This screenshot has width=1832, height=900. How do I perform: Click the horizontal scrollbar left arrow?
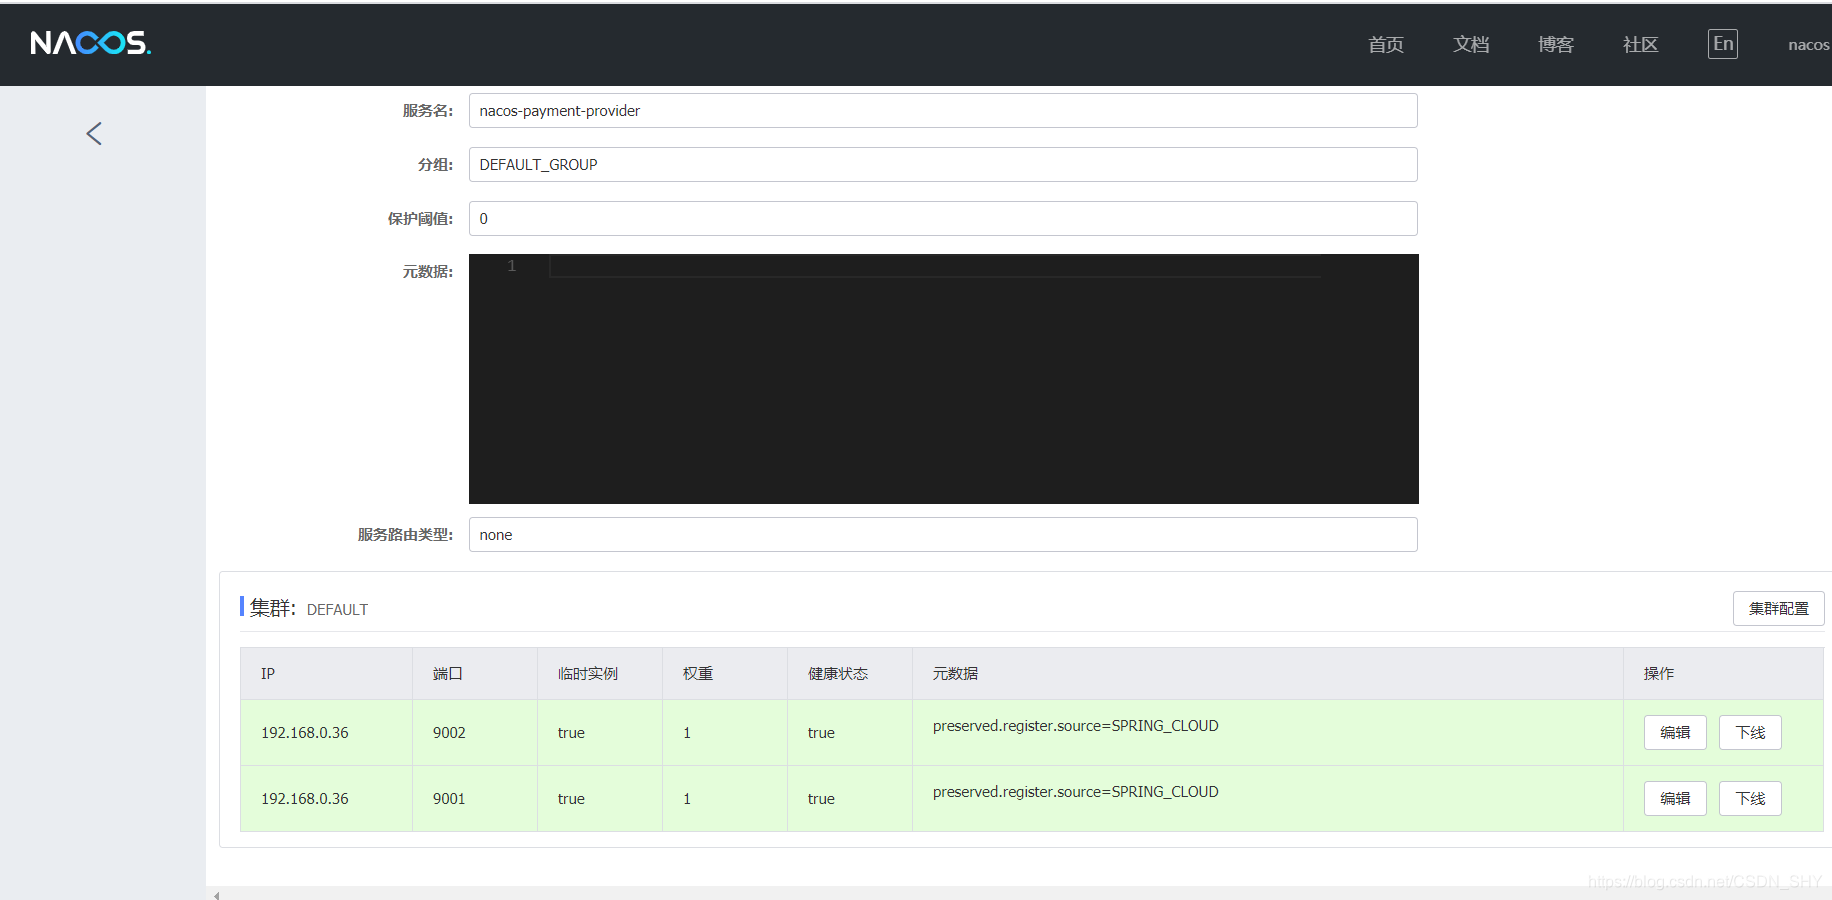tap(216, 895)
